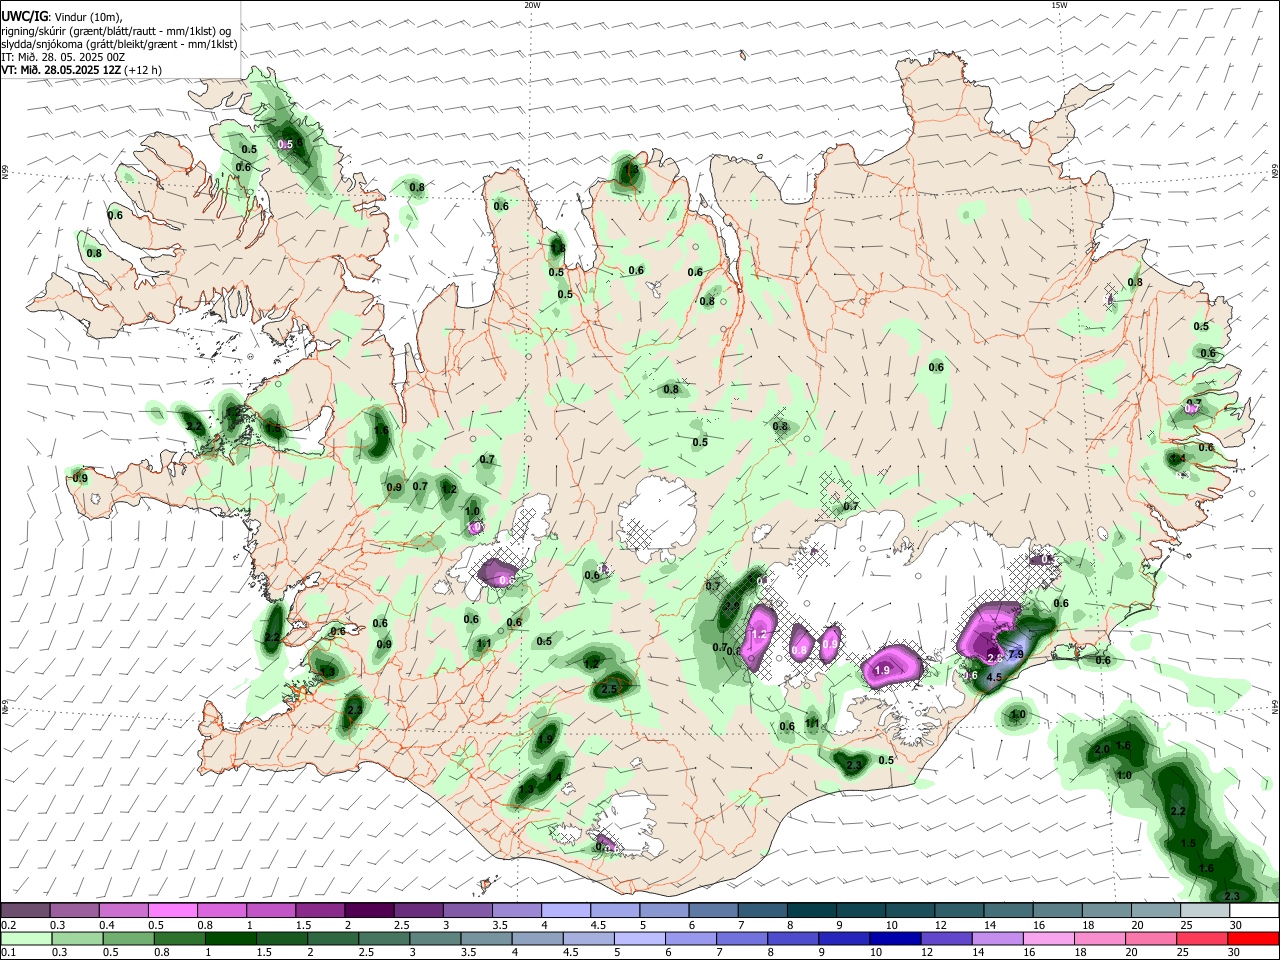
Task: Pick the white upper-row swatch above 30
Action: (x=1252, y=911)
